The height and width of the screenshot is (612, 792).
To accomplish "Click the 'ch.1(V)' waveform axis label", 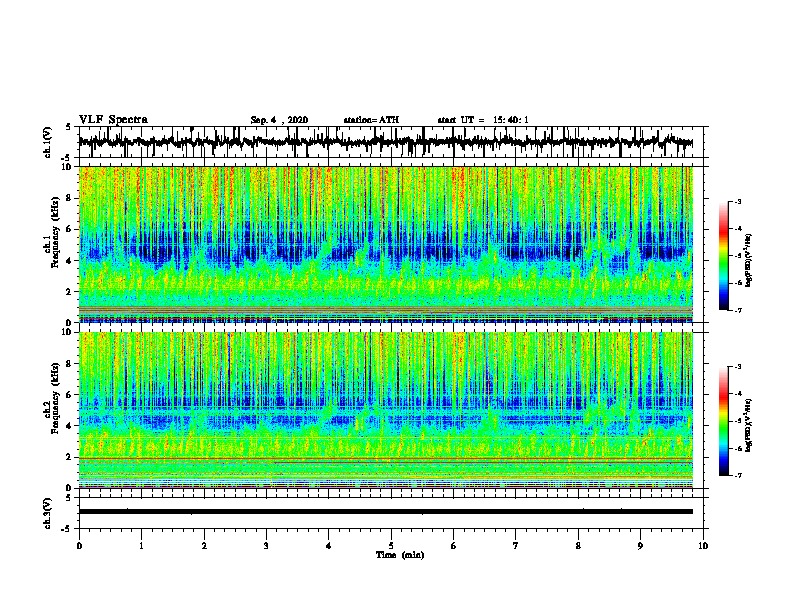I will (x=47, y=142).
